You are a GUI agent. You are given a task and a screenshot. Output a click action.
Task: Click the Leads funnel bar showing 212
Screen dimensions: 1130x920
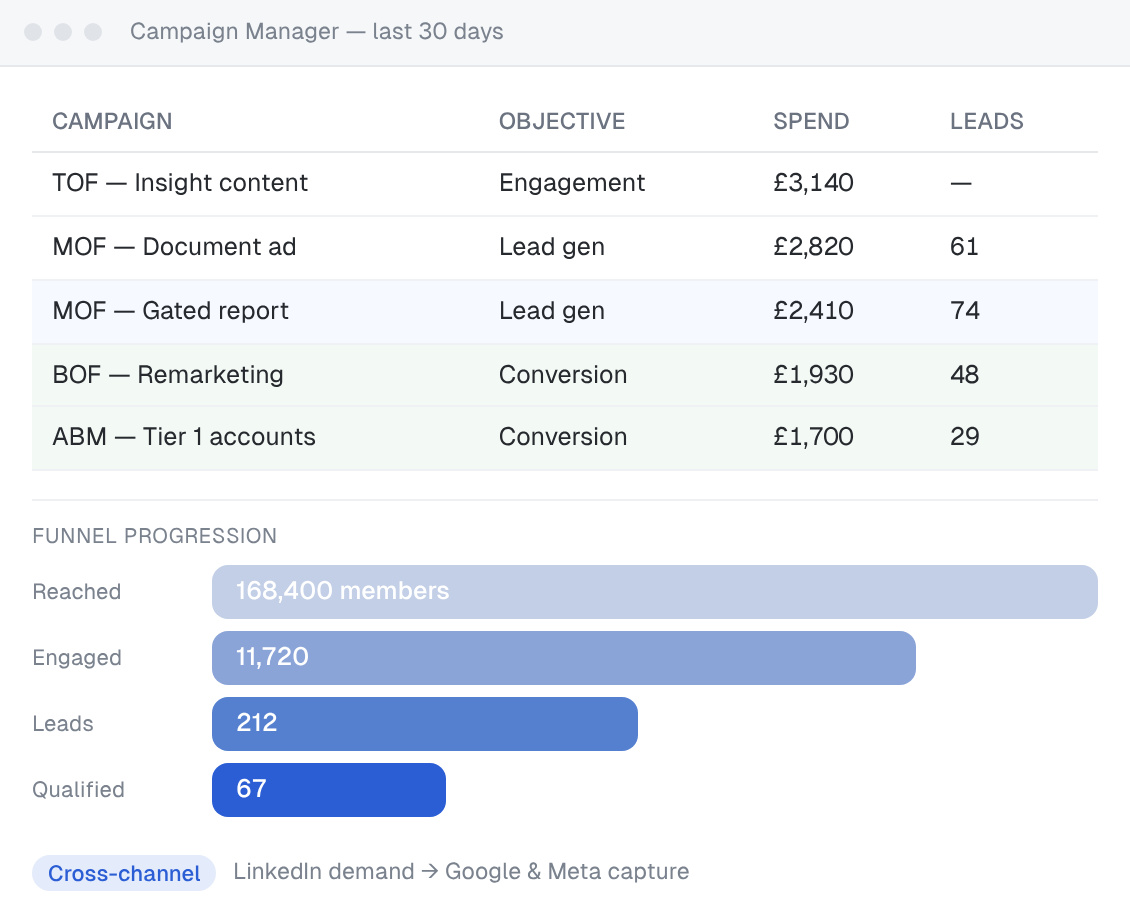424,724
